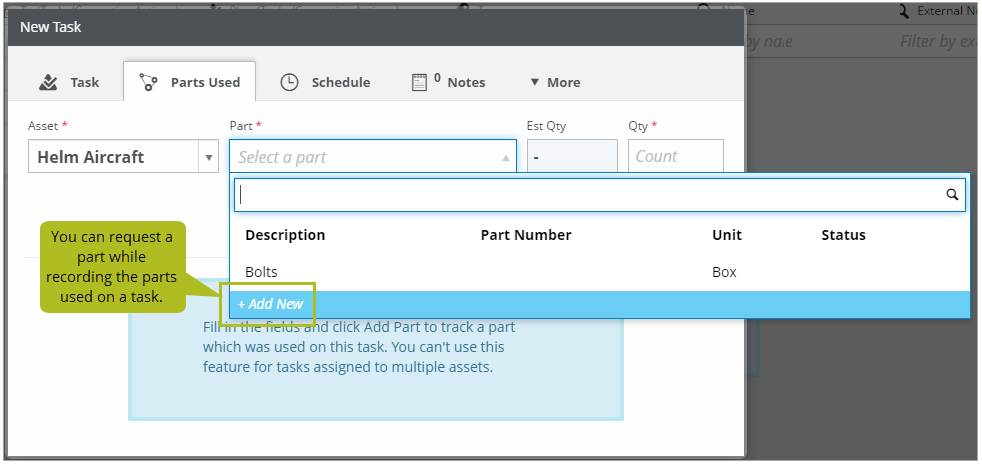Expand the More menu
Screen dimensions: 982x465
[554, 82]
